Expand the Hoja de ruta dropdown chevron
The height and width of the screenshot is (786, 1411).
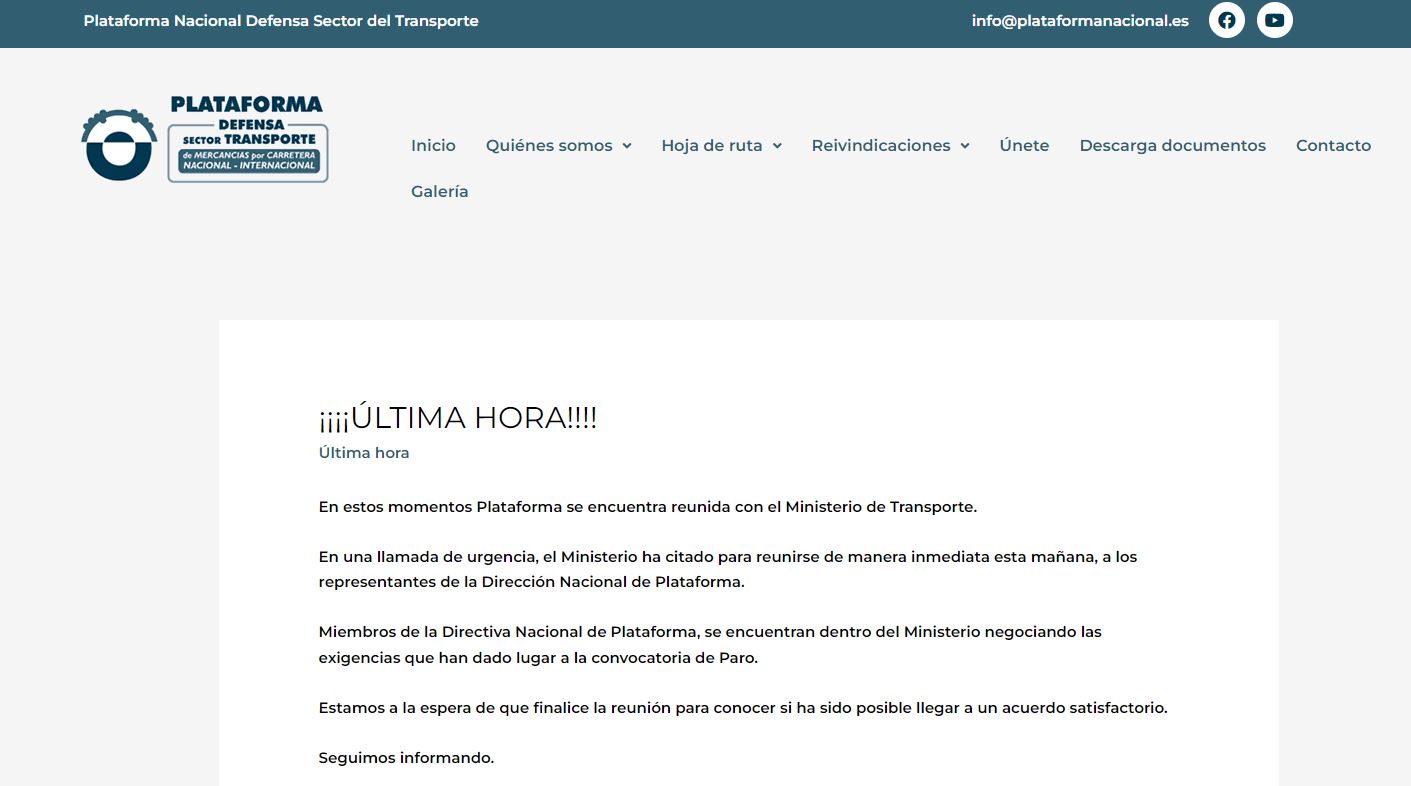777,146
